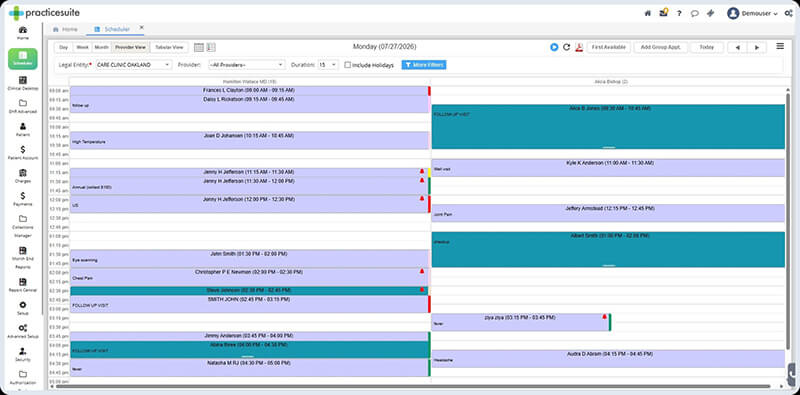Image resolution: width=800 pixels, height=395 pixels.
Task: Select Audra D Abram 04:15 PM appointment
Action: point(608,359)
